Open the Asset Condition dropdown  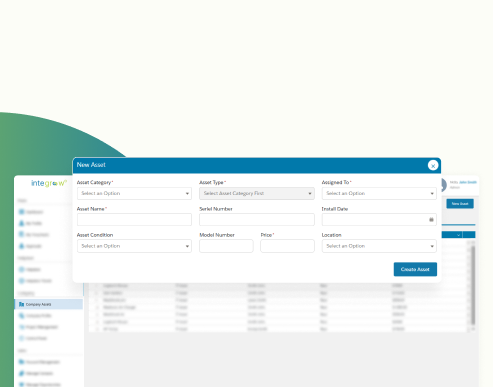point(134,246)
